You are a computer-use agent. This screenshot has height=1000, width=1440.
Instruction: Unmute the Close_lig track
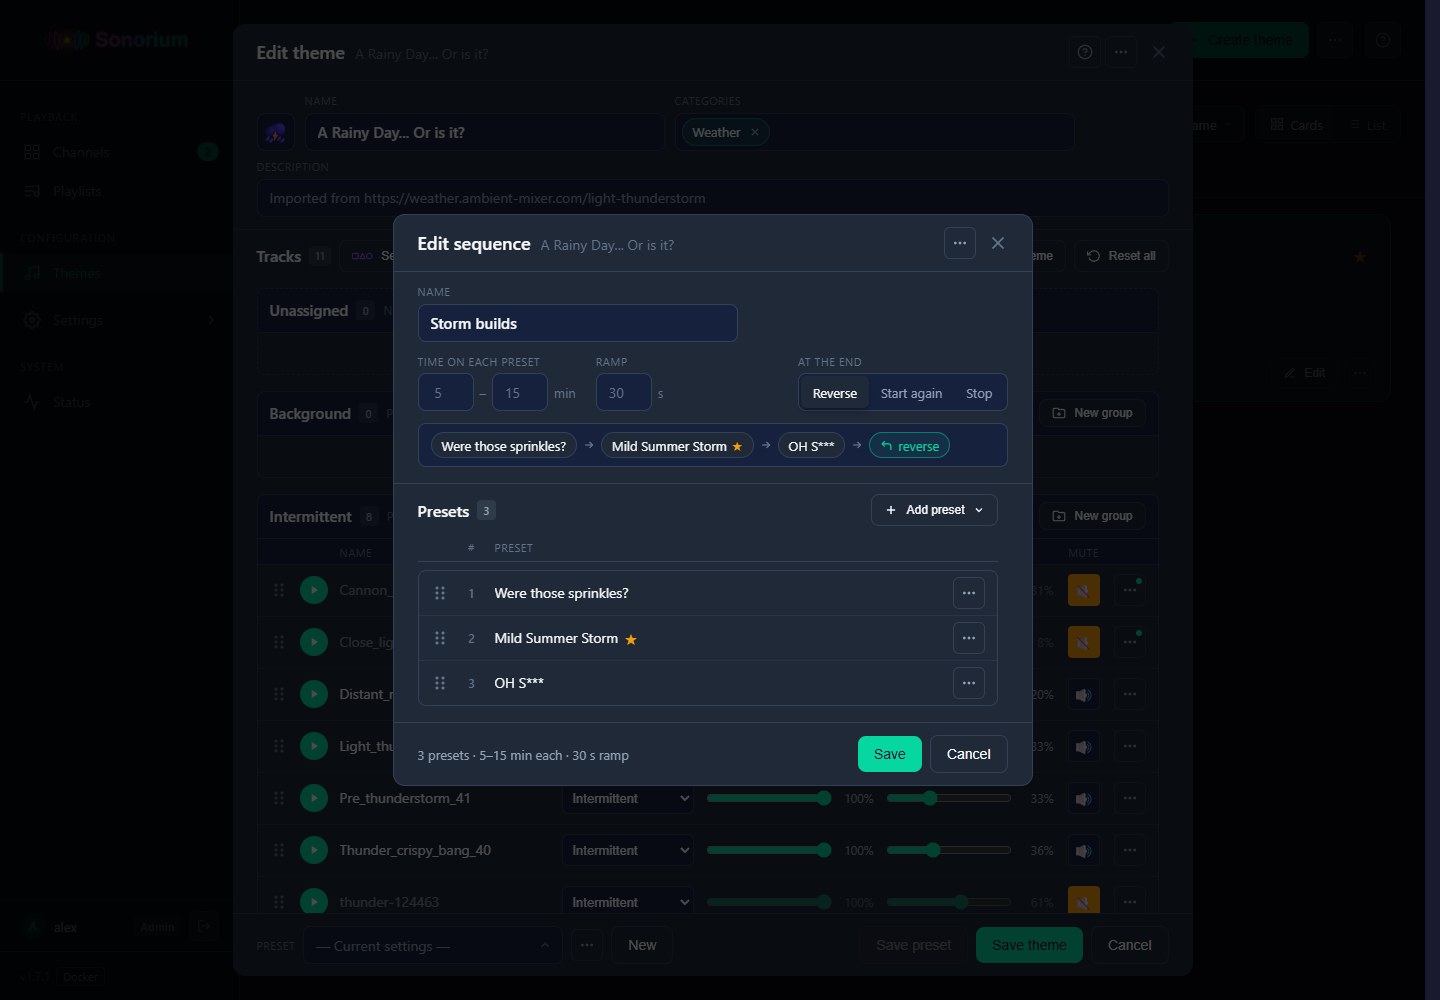1084,642
